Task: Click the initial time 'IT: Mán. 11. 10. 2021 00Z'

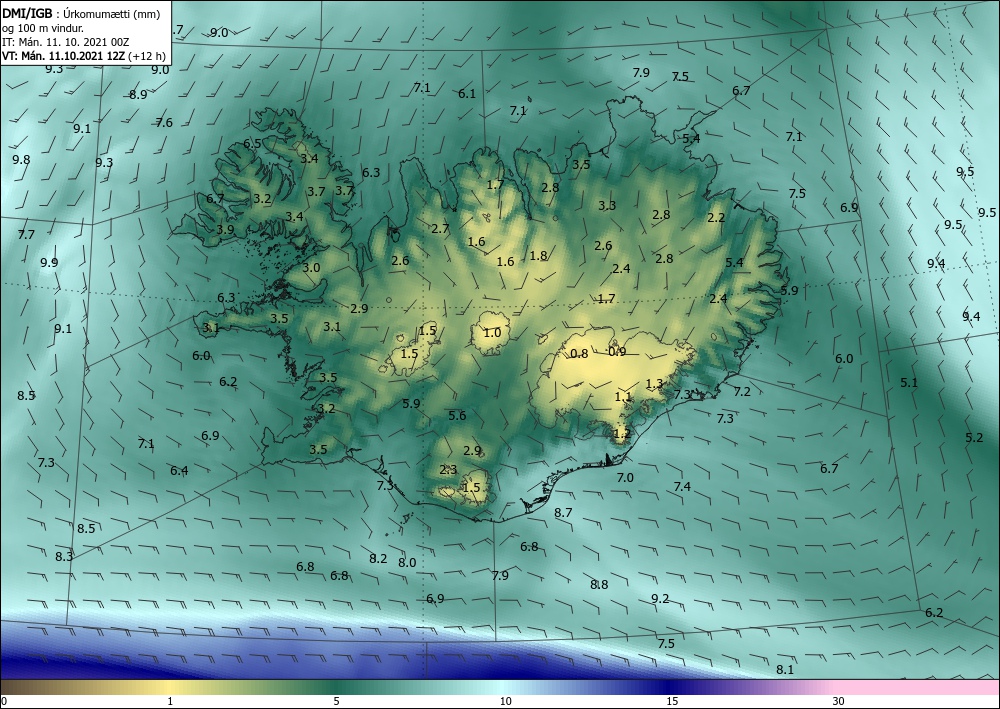Action: point(66,42)
